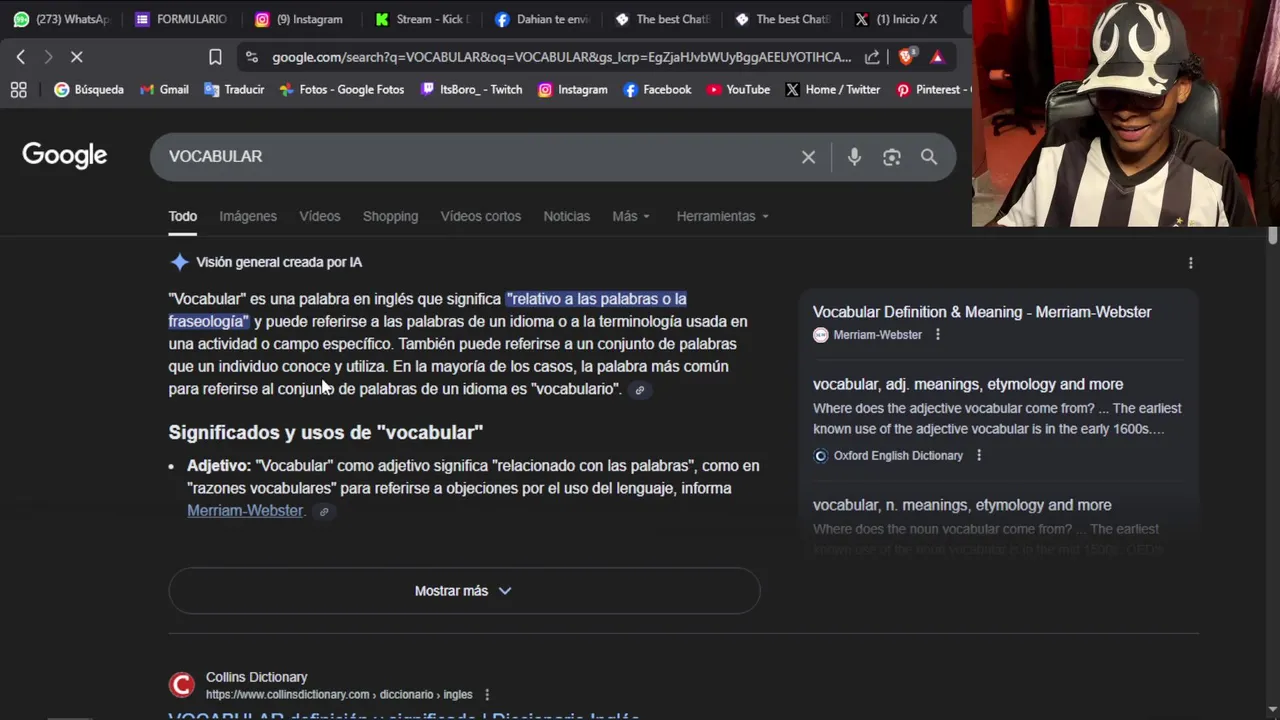
Task: Go back with the browser back arrow
Action: (21, 57)
